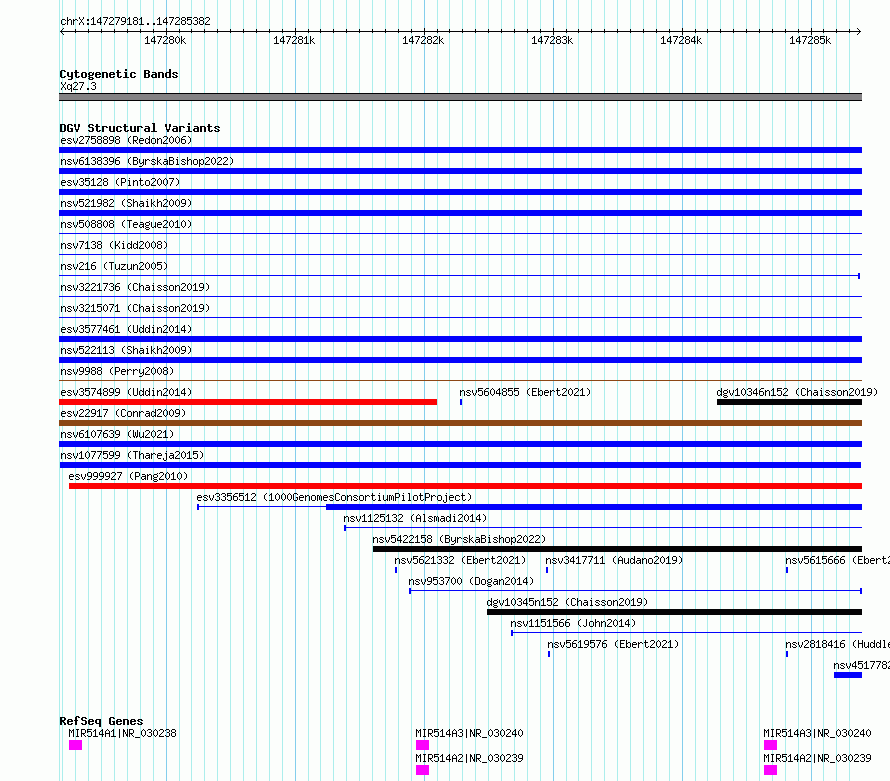This screenshot has width=890, height=781.
Task: Click esv3577461 (Uddin2014) label
Action: (x=126, y=329)
